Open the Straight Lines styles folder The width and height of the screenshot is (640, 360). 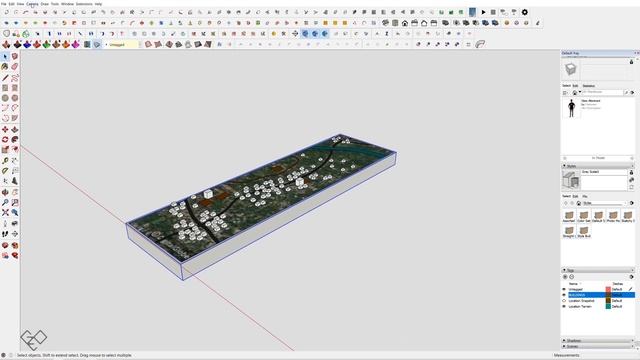pyautogui.click(x=569, y=232)
